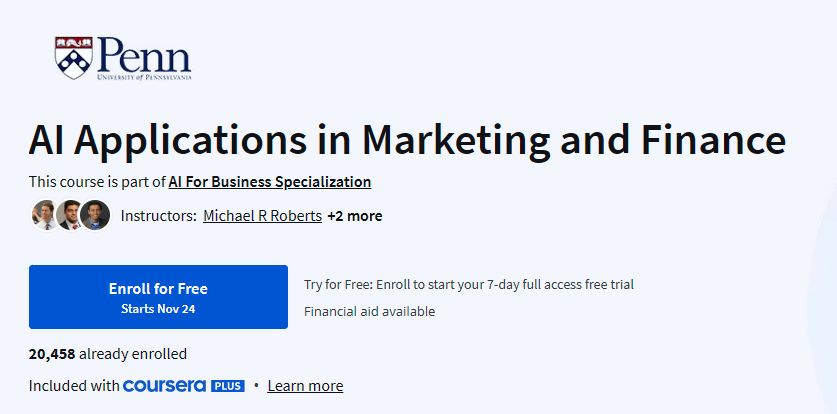Click the Instructors: label
This screenshot has height=414, width=837.
(x=158, y=216)
